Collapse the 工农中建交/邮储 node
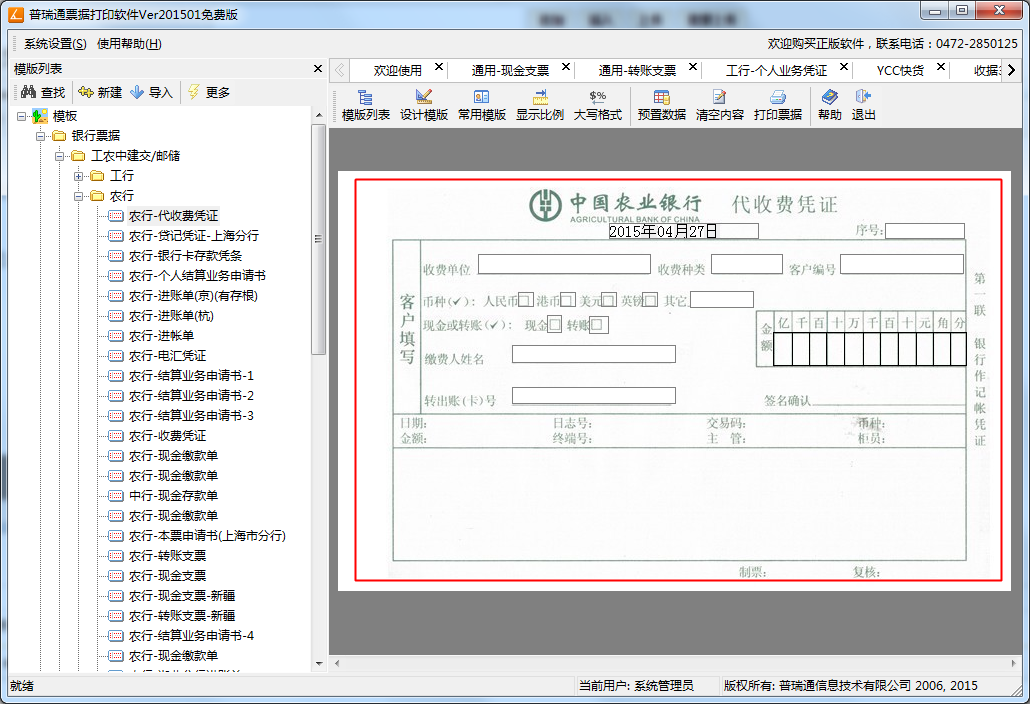The width and height of the screenshot is (1030, 704). 60,156
